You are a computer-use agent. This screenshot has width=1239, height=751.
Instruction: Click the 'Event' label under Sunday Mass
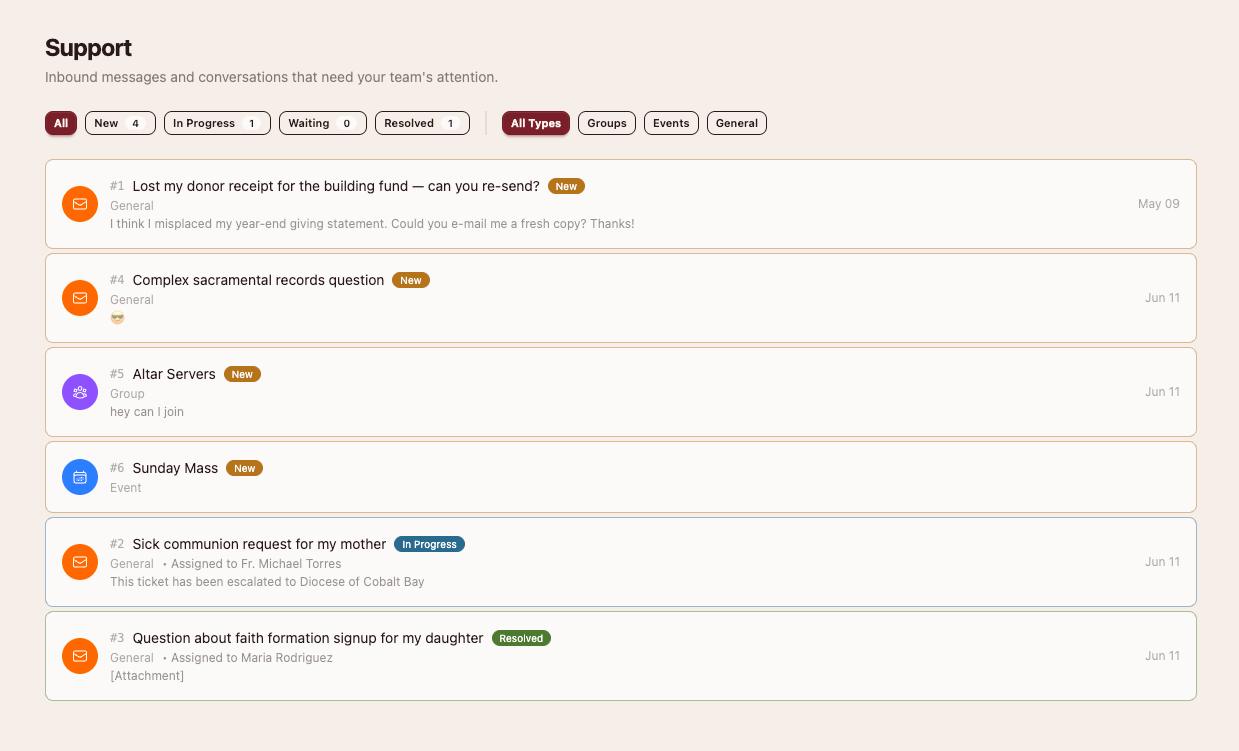tap(126, 488)
